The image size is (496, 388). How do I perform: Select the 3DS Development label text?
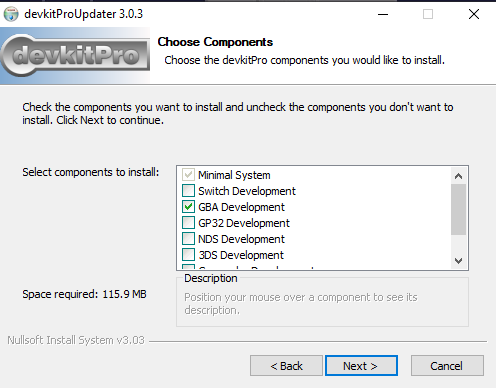(241, 255)
